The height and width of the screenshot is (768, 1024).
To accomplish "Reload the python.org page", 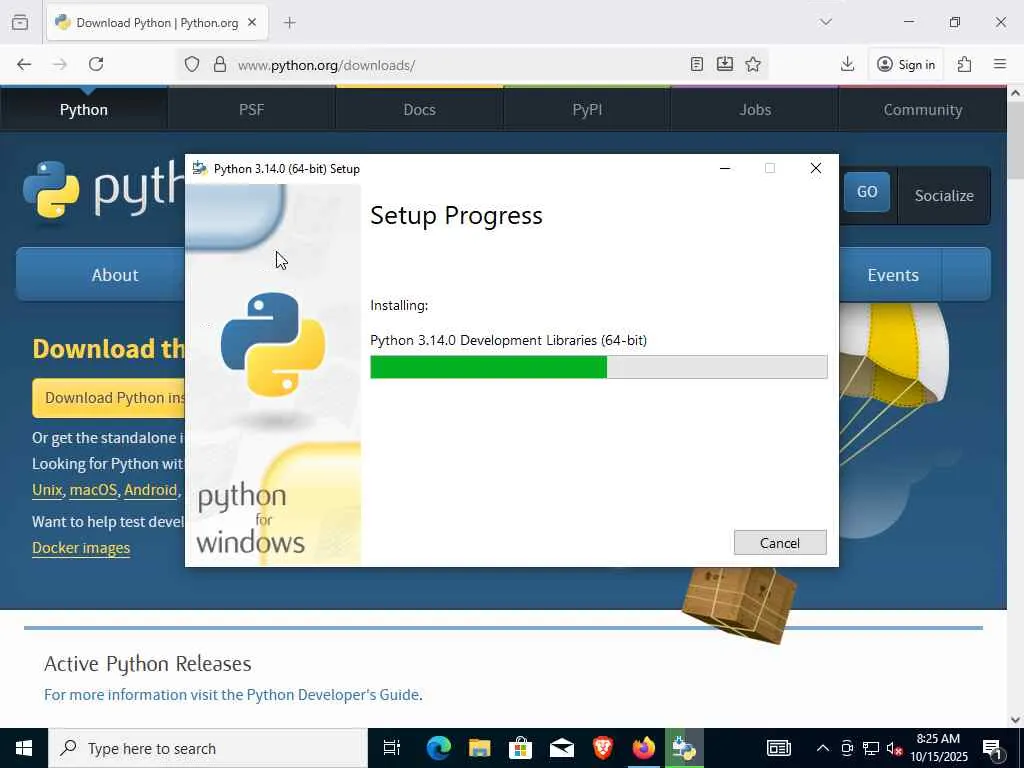I will [96, 64].
